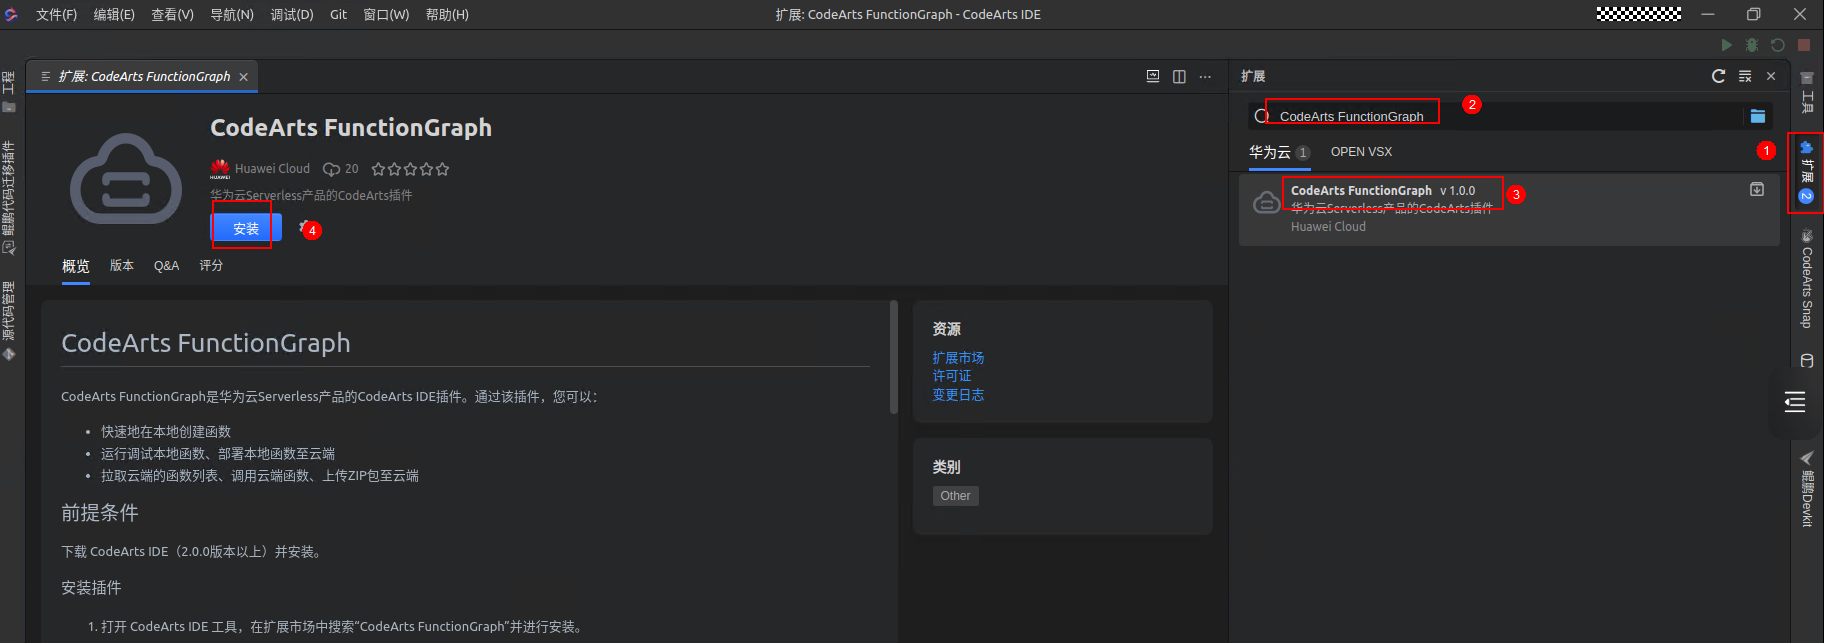Open the editor more-actions ellipsis menu

tap(1205, 76)
